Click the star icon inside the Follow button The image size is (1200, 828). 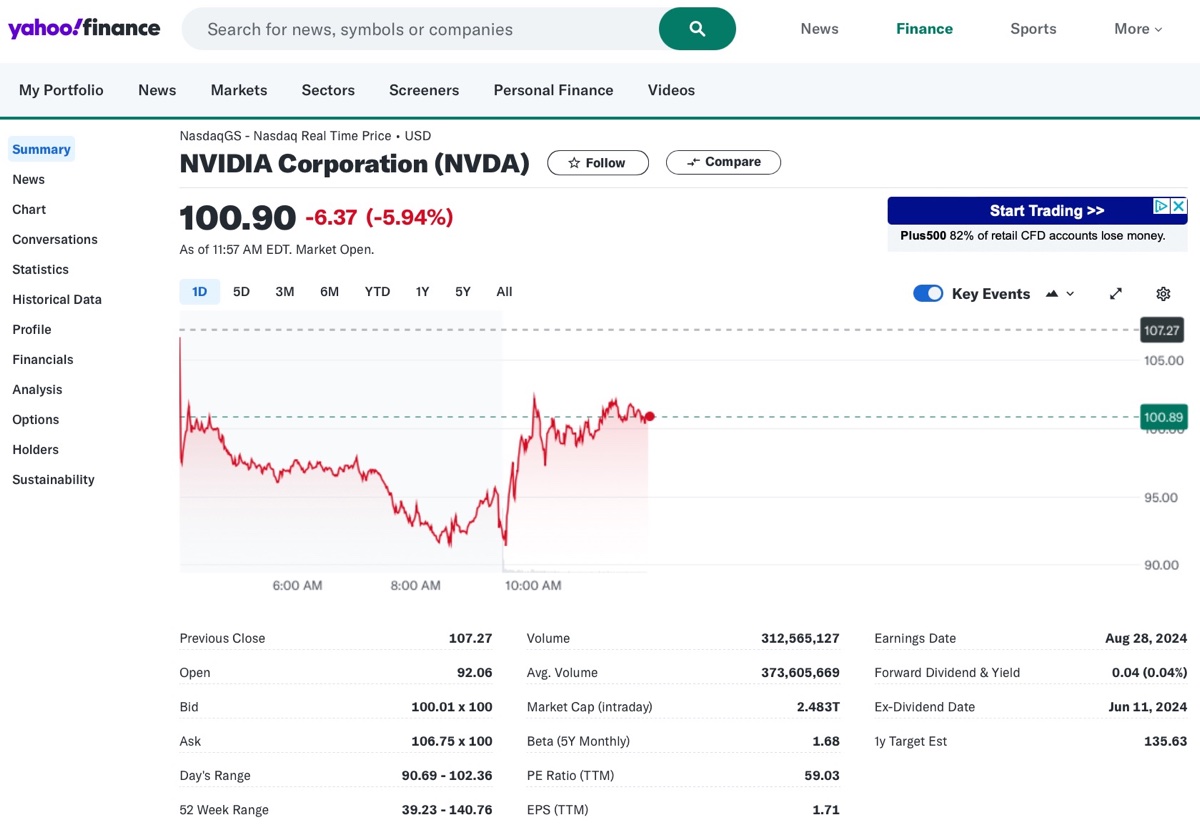[x=574, y=162]
